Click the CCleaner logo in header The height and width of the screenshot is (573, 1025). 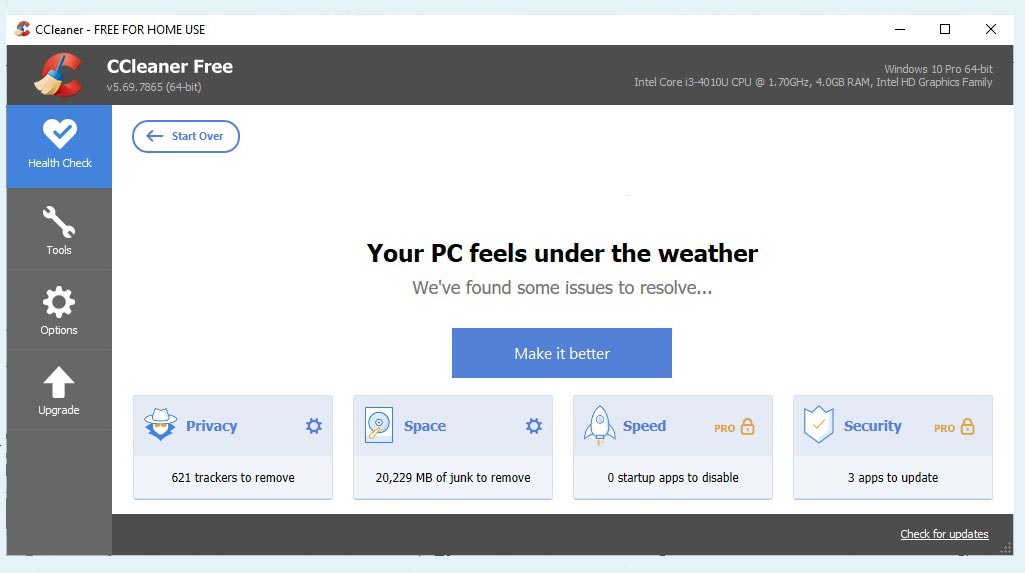[x=58, y=75]
